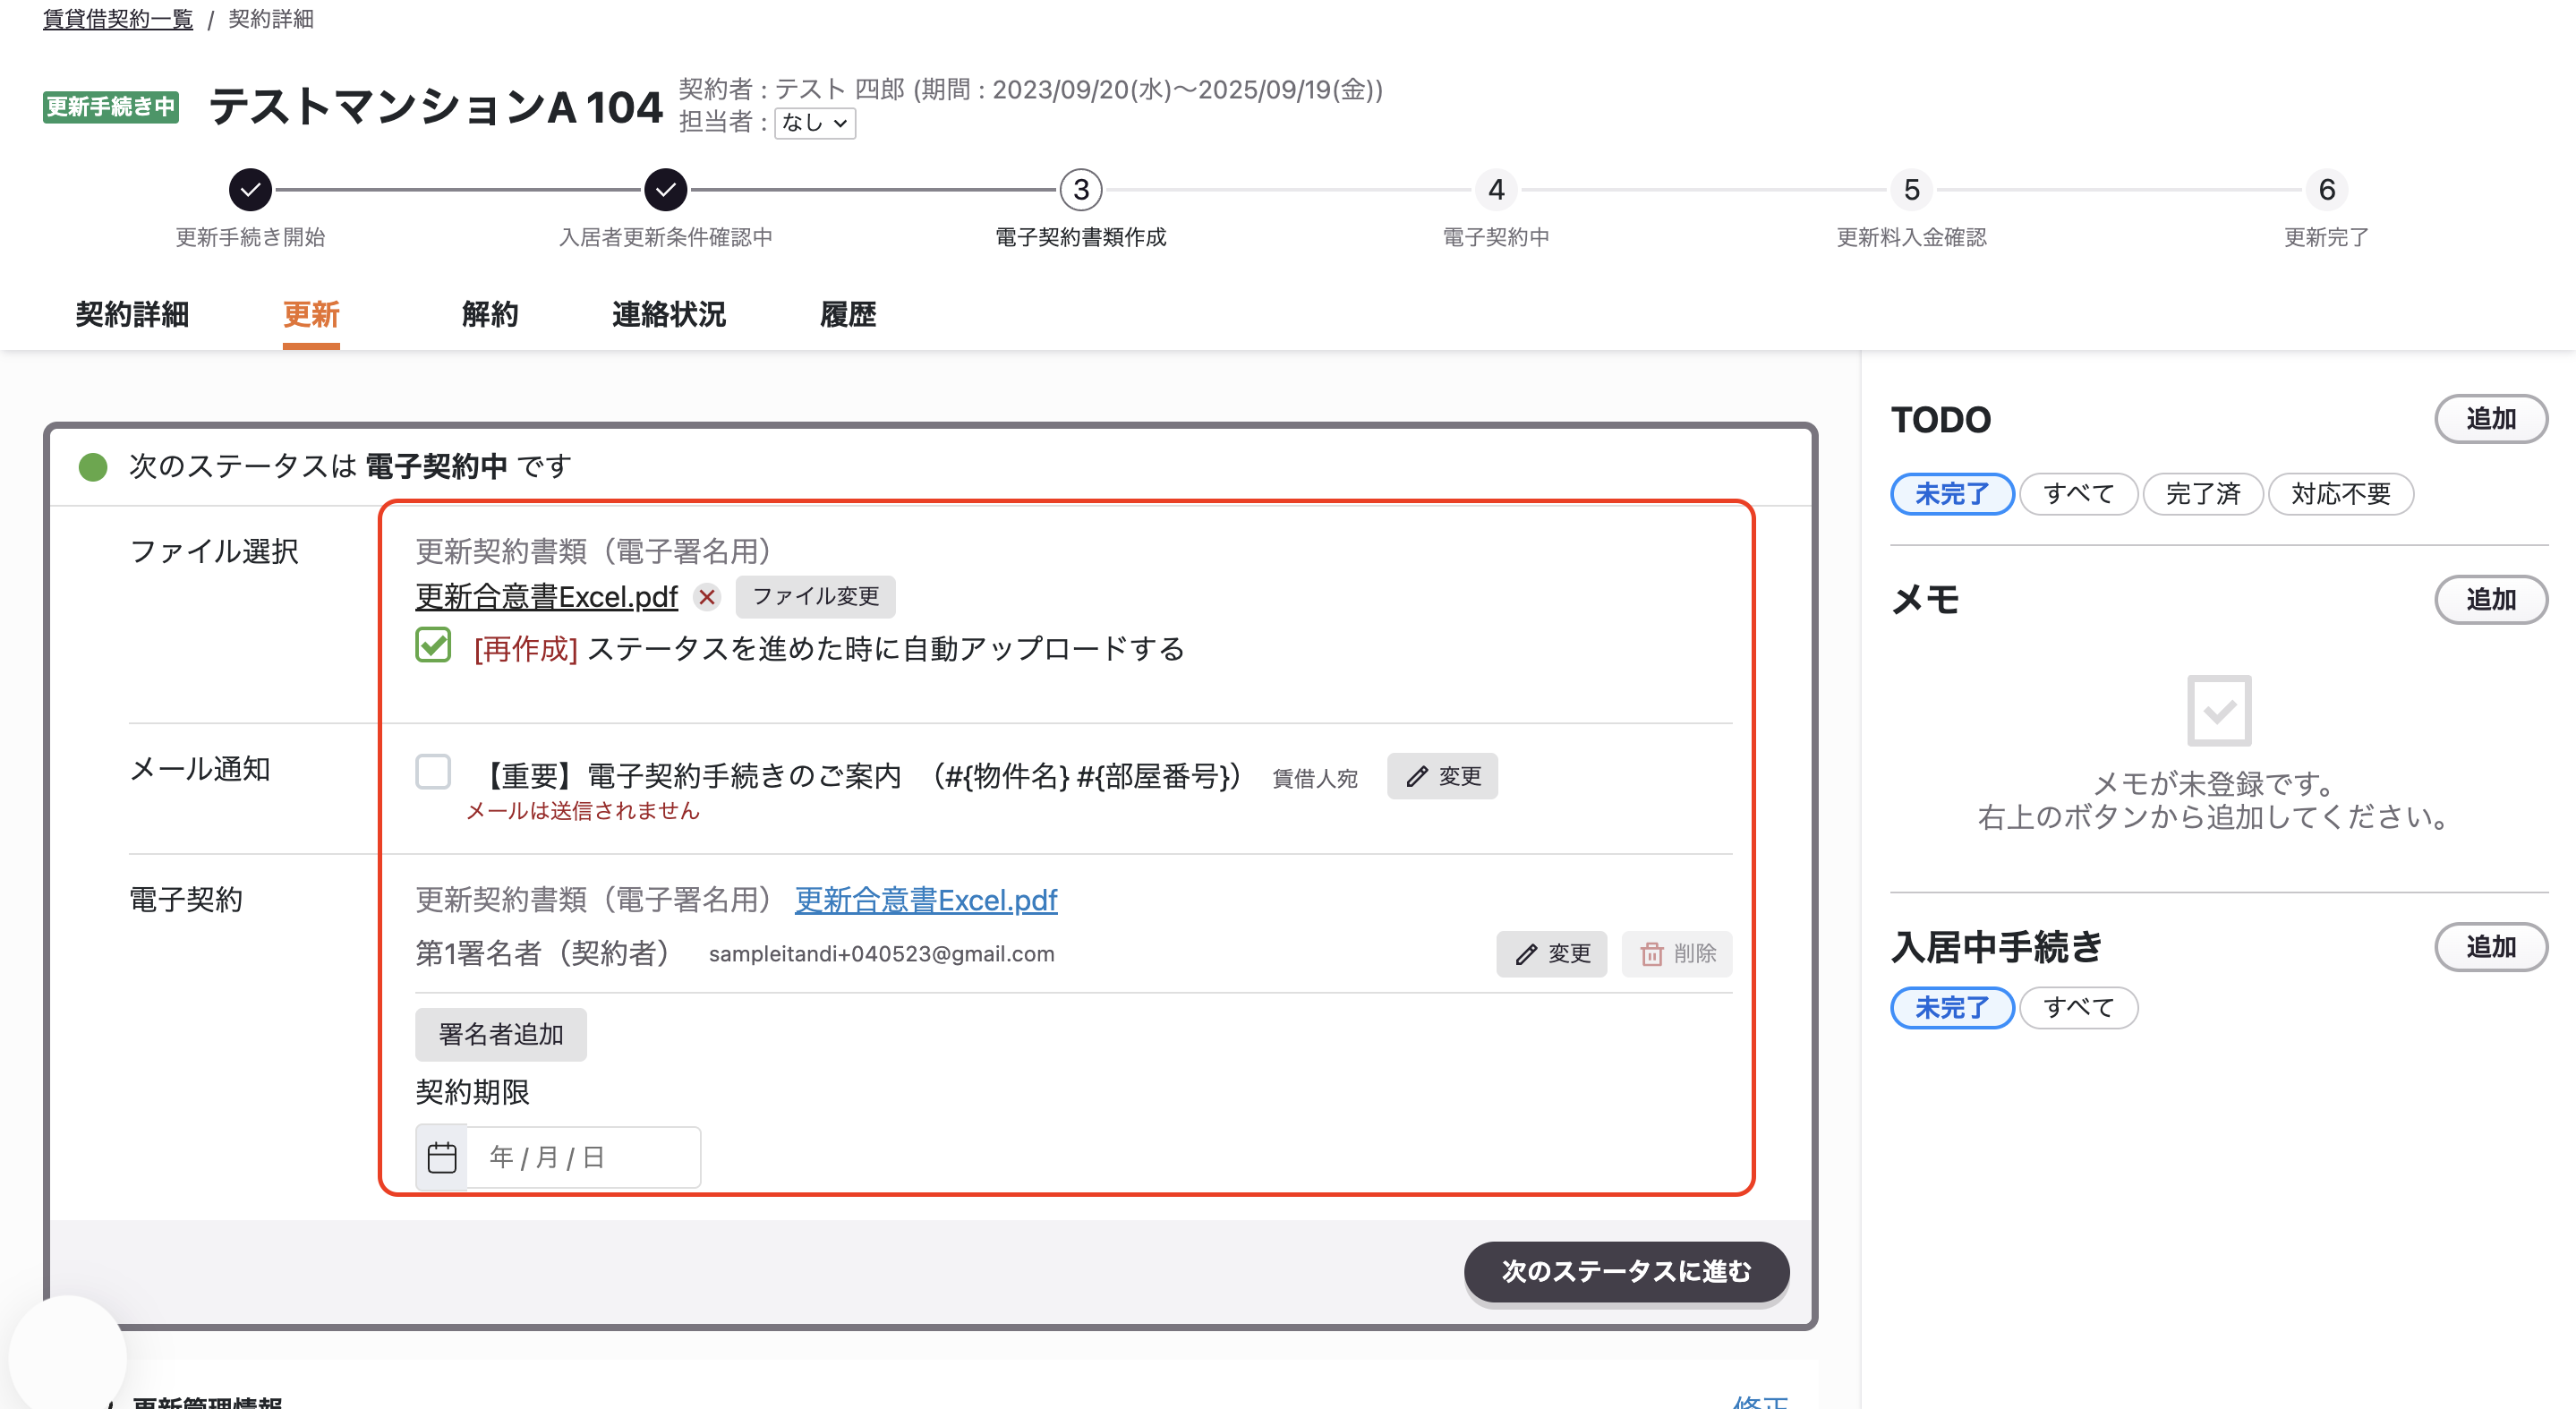Click 変更 button for mail notification
Viewport: 2576px width, 1409px height.
pyautogui.click(x=1442, y=776)
